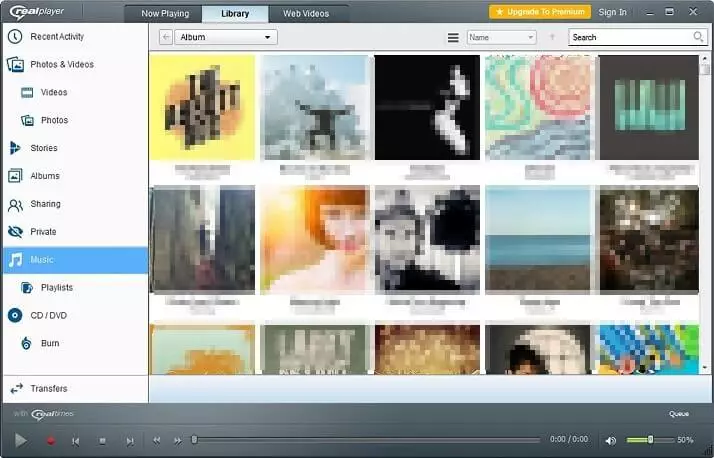
Task: Click the Fast Forward icon
Action: coord(178,440)
